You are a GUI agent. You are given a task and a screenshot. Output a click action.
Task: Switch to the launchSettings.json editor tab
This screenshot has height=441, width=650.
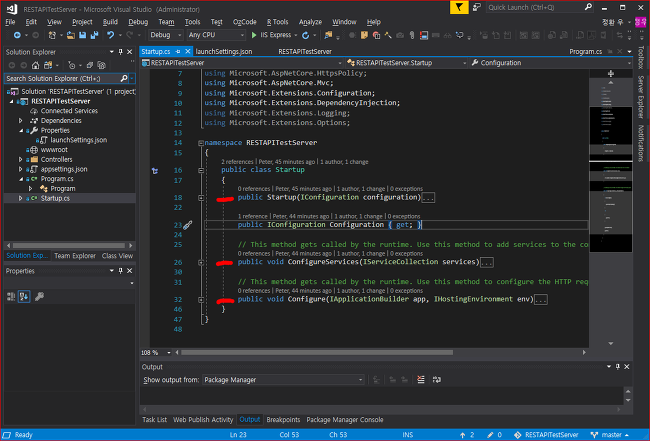[224, 51]
